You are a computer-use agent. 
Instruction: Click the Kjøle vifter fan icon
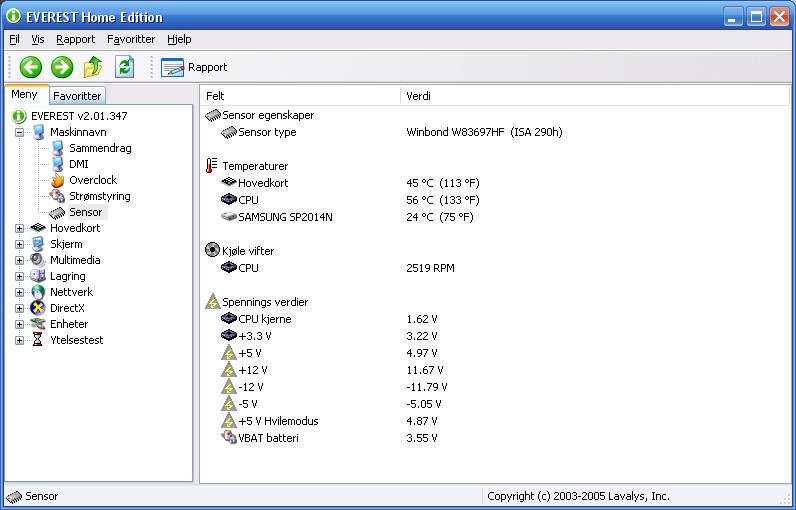pos(212,250)
